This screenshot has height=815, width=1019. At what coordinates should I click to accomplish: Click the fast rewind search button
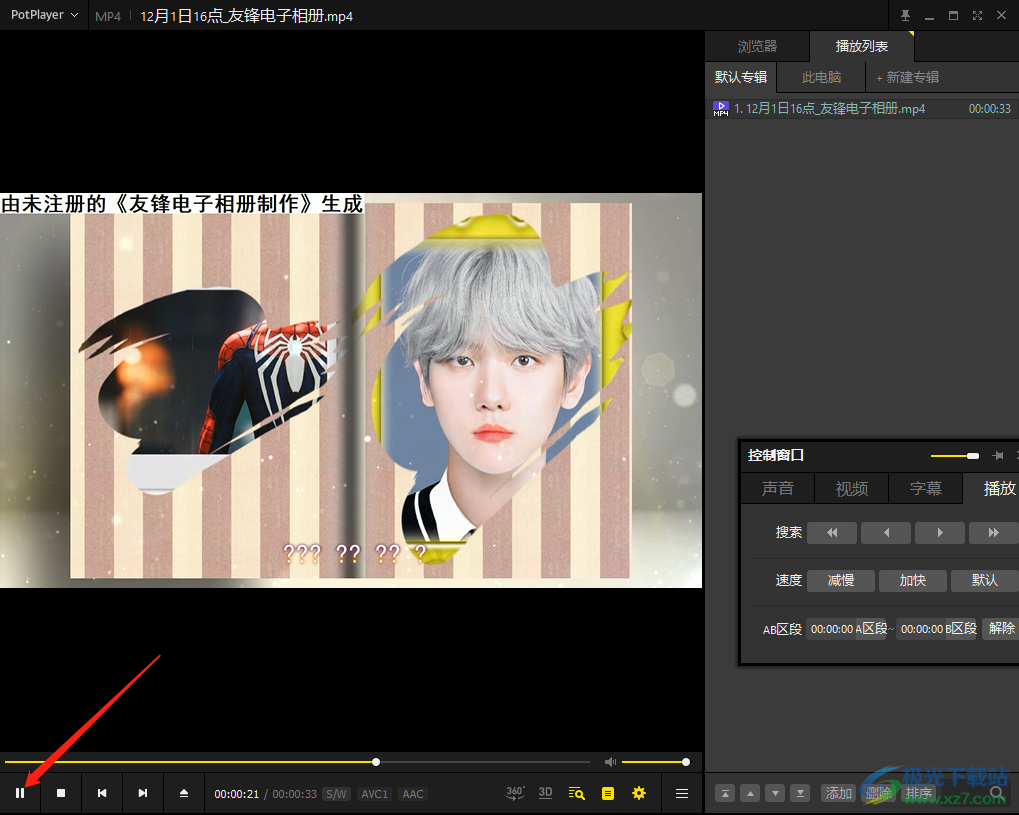832,532
